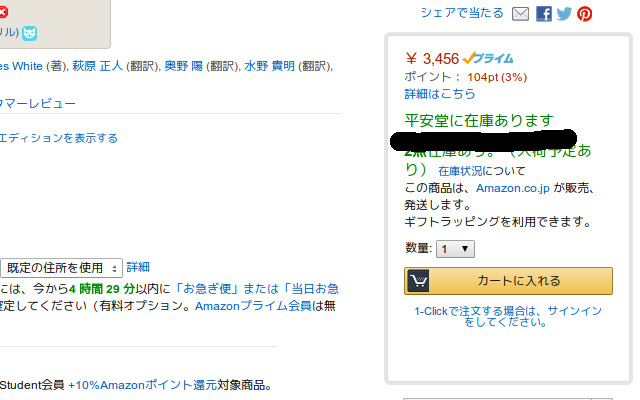Open the 既定の住所を使用 address dropdown

click(x=61, y=268)
